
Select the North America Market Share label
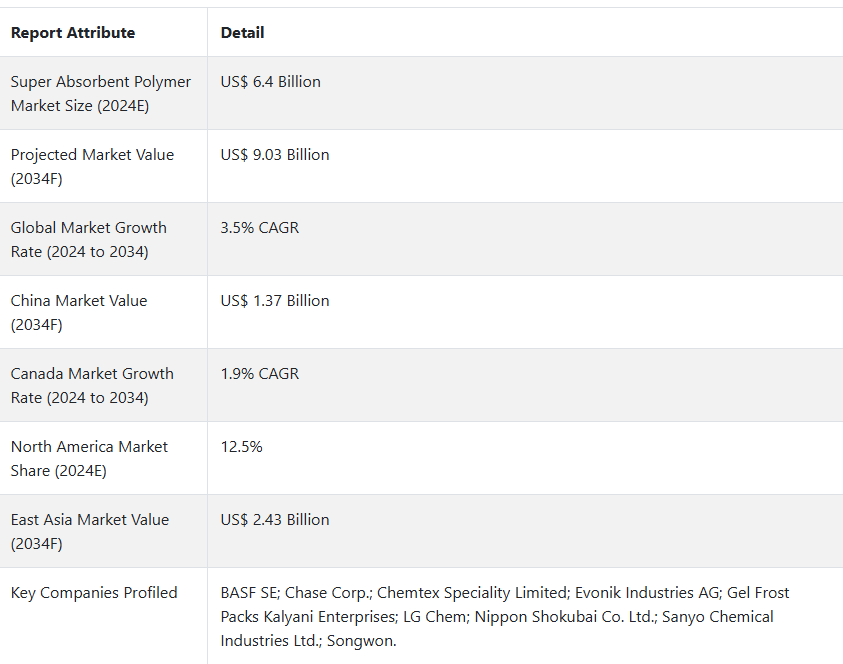click(x=89, y=458)
